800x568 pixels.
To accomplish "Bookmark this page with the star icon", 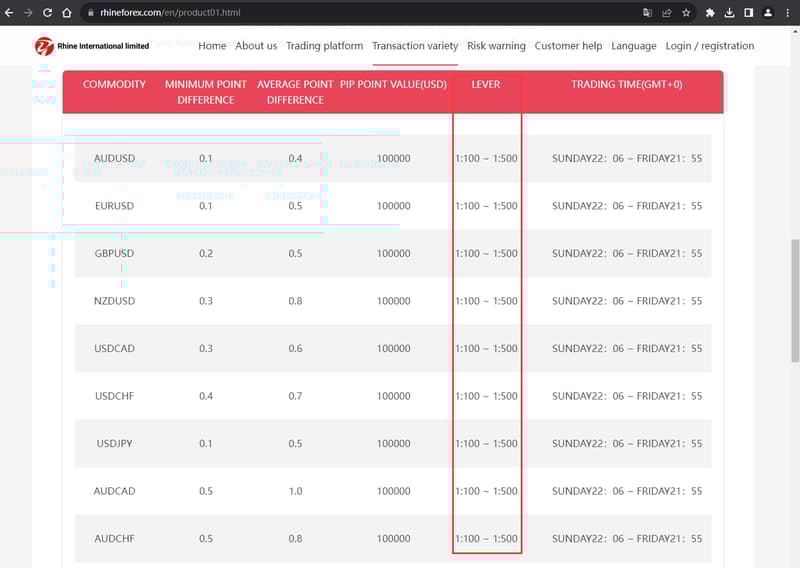I will click(686, 13).
